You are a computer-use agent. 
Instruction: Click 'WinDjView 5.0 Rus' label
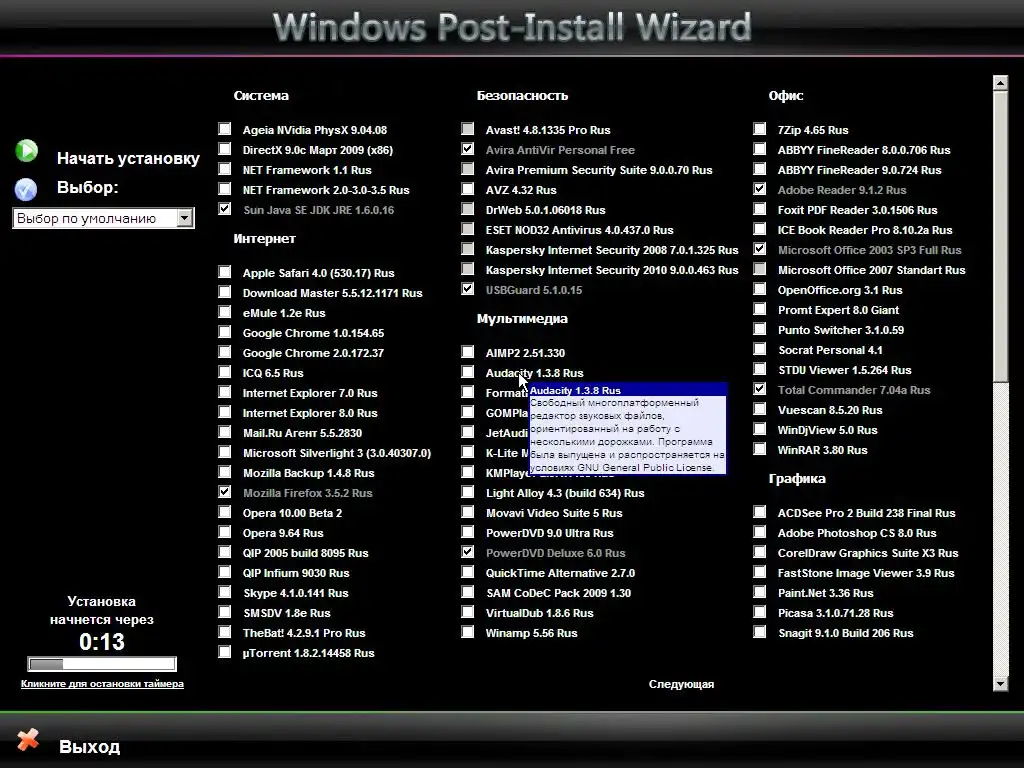[x=827, y=430]
